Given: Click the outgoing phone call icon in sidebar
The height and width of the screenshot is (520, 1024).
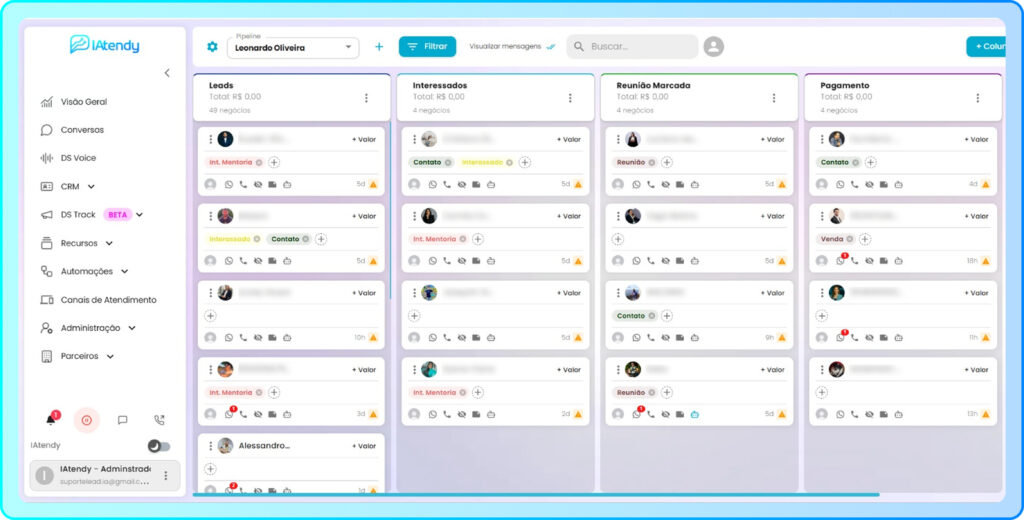Looking at the screenshot, I should (159, 420).
